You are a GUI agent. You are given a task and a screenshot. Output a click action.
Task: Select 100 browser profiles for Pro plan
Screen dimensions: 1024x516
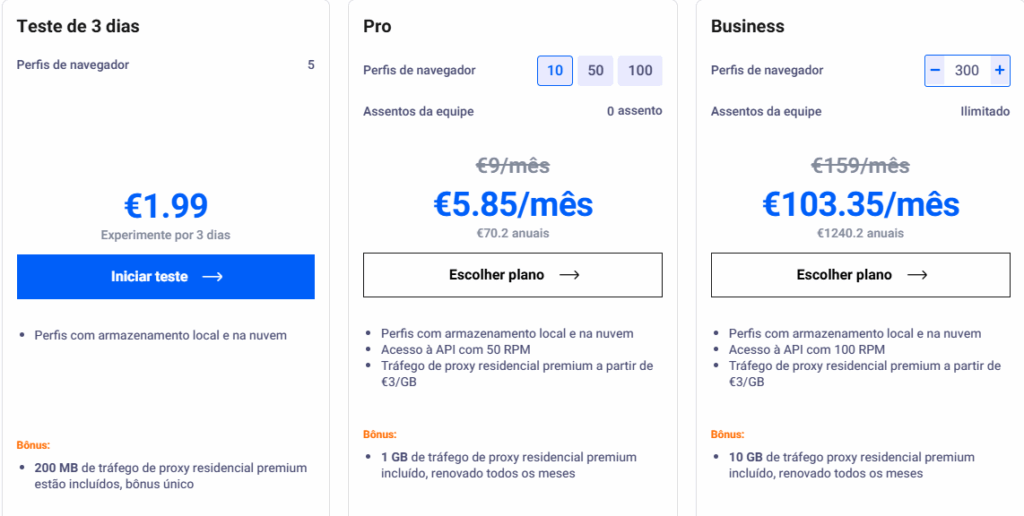coord(640,71)
